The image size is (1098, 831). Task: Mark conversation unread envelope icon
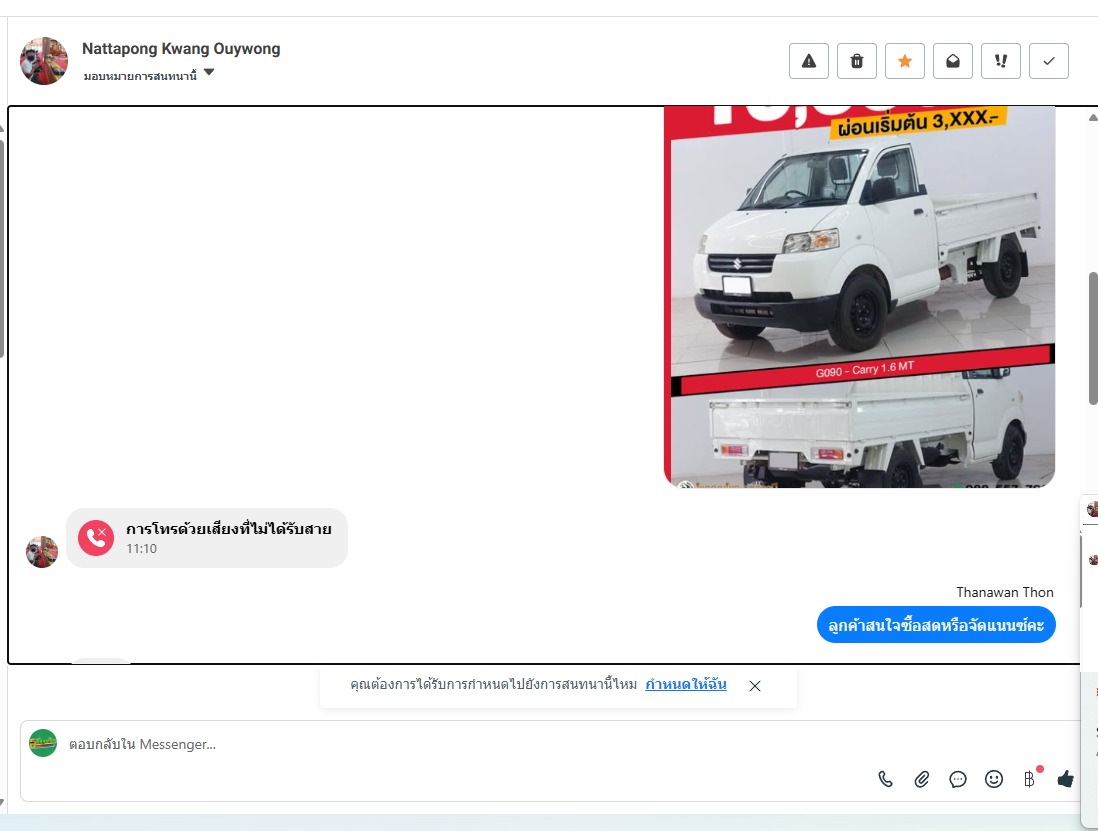953,61
